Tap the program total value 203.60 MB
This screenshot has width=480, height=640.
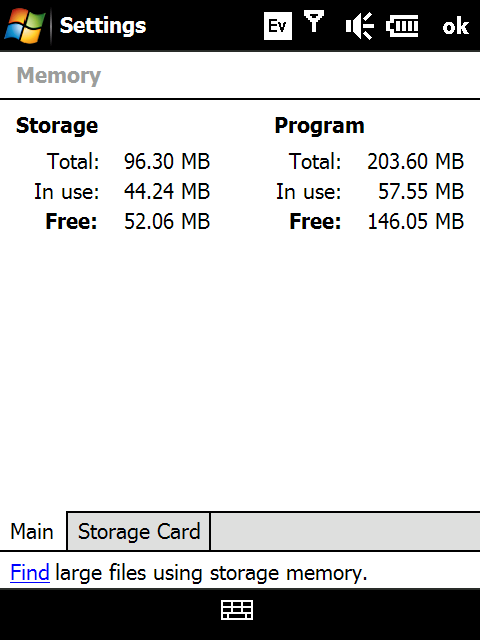coord(416,161)
